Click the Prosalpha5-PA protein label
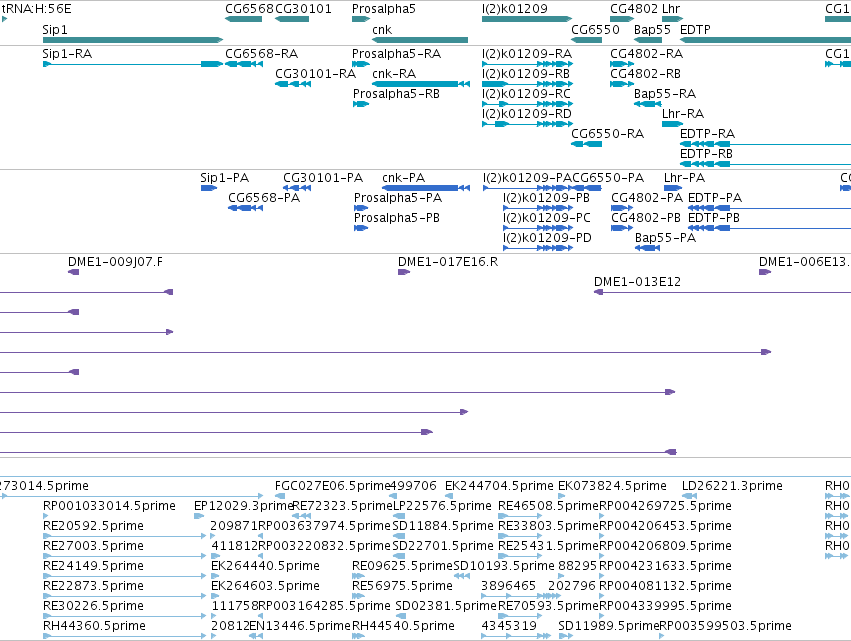This screenshot has height=641, width=851. (398, 198)
